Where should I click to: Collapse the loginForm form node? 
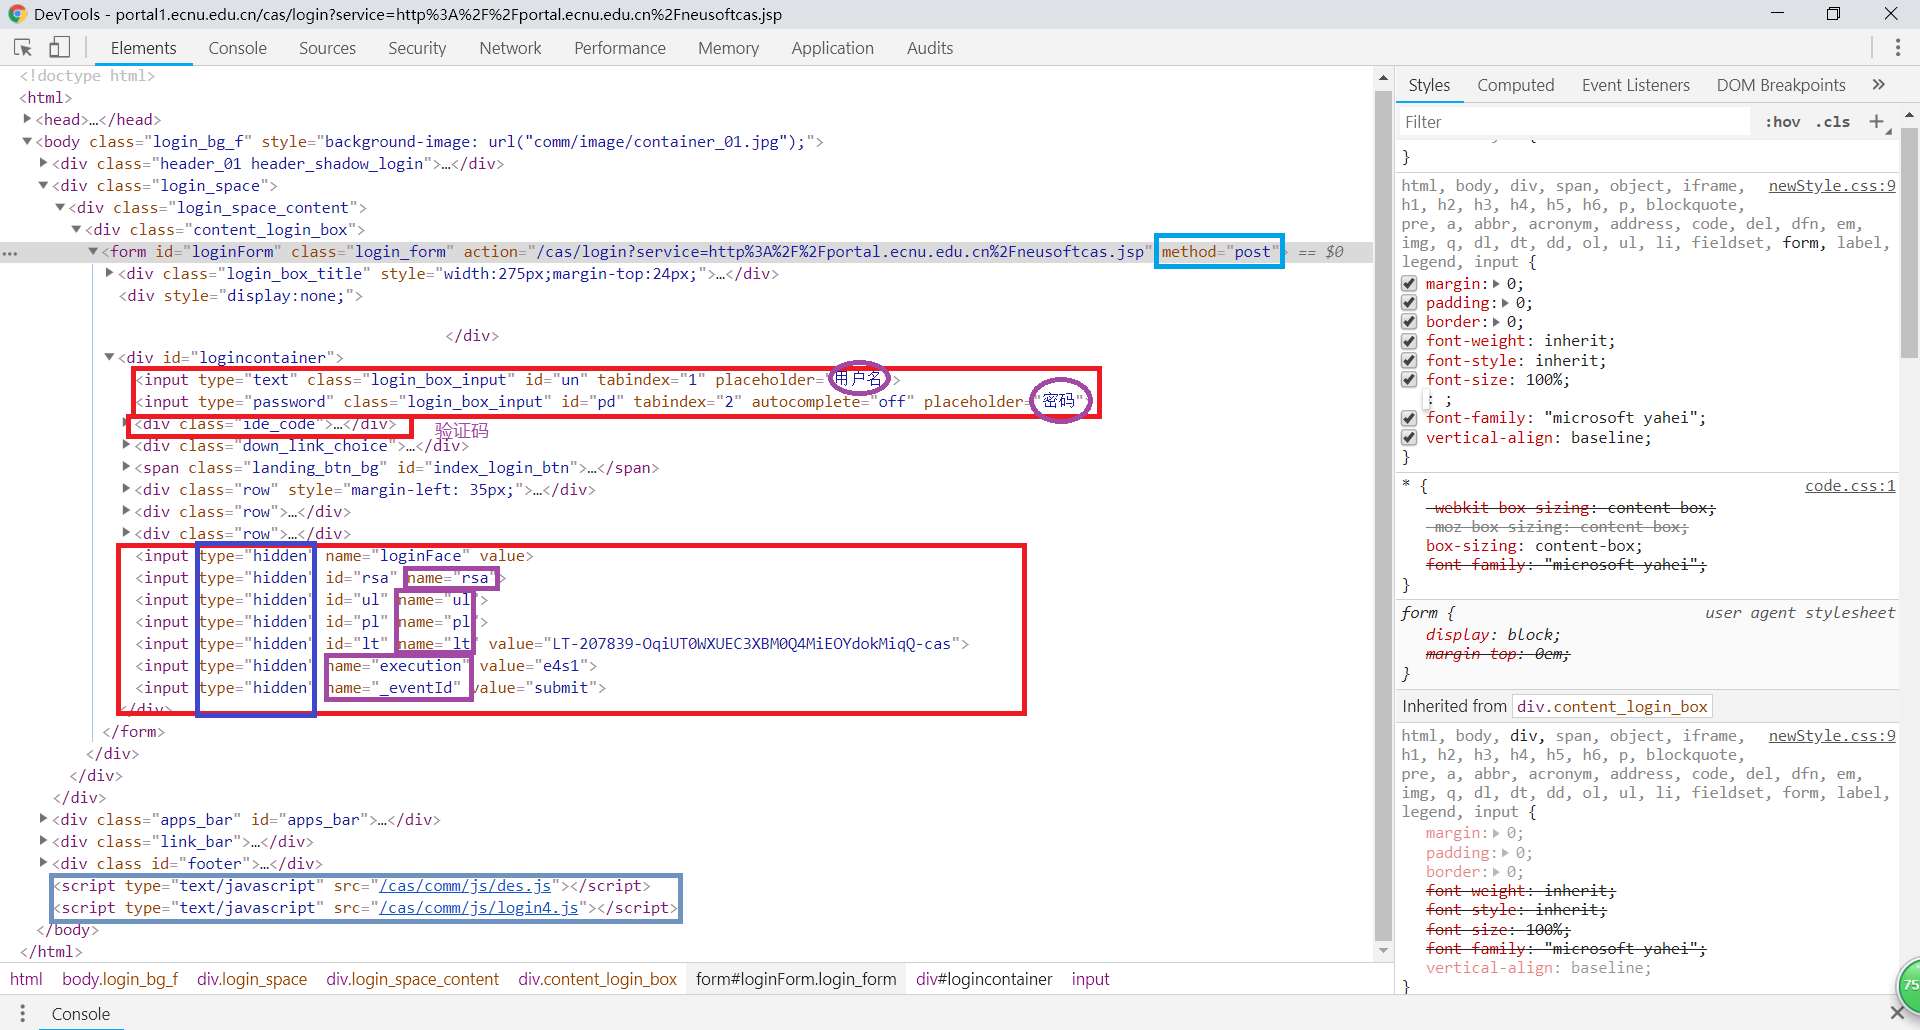click(x=93, y=251)
